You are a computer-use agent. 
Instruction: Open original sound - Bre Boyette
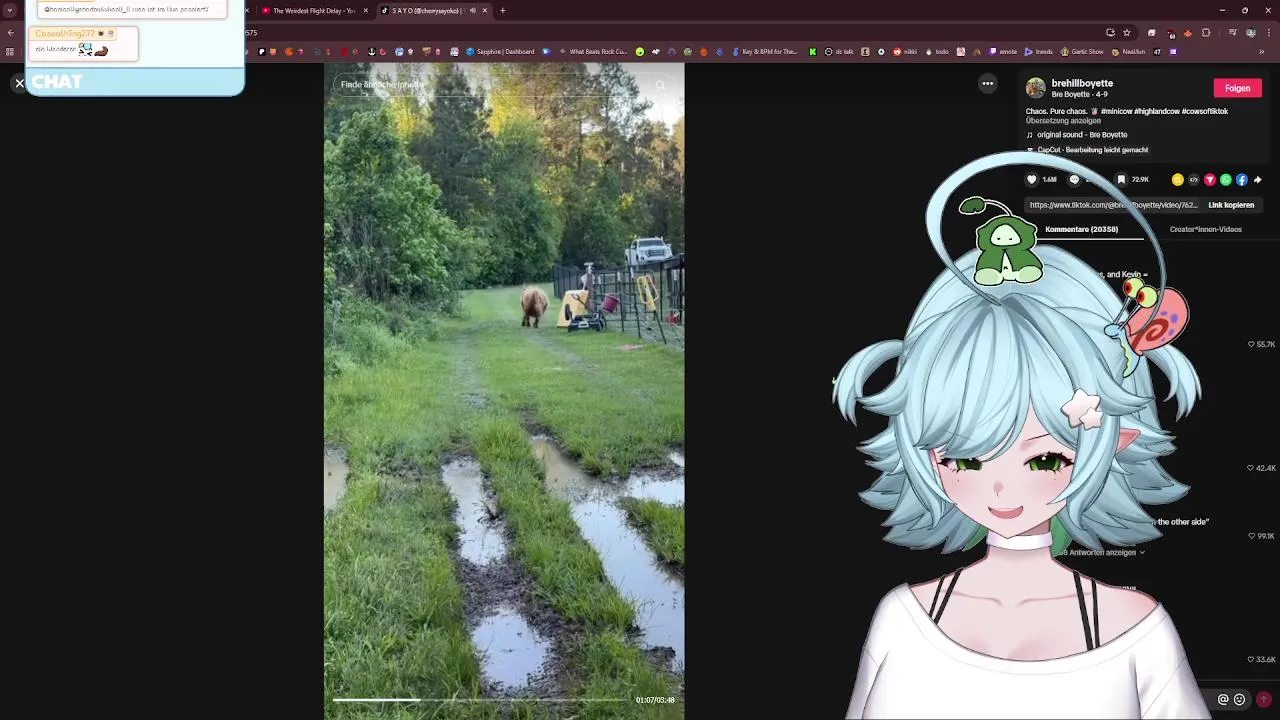(1081, 135)
